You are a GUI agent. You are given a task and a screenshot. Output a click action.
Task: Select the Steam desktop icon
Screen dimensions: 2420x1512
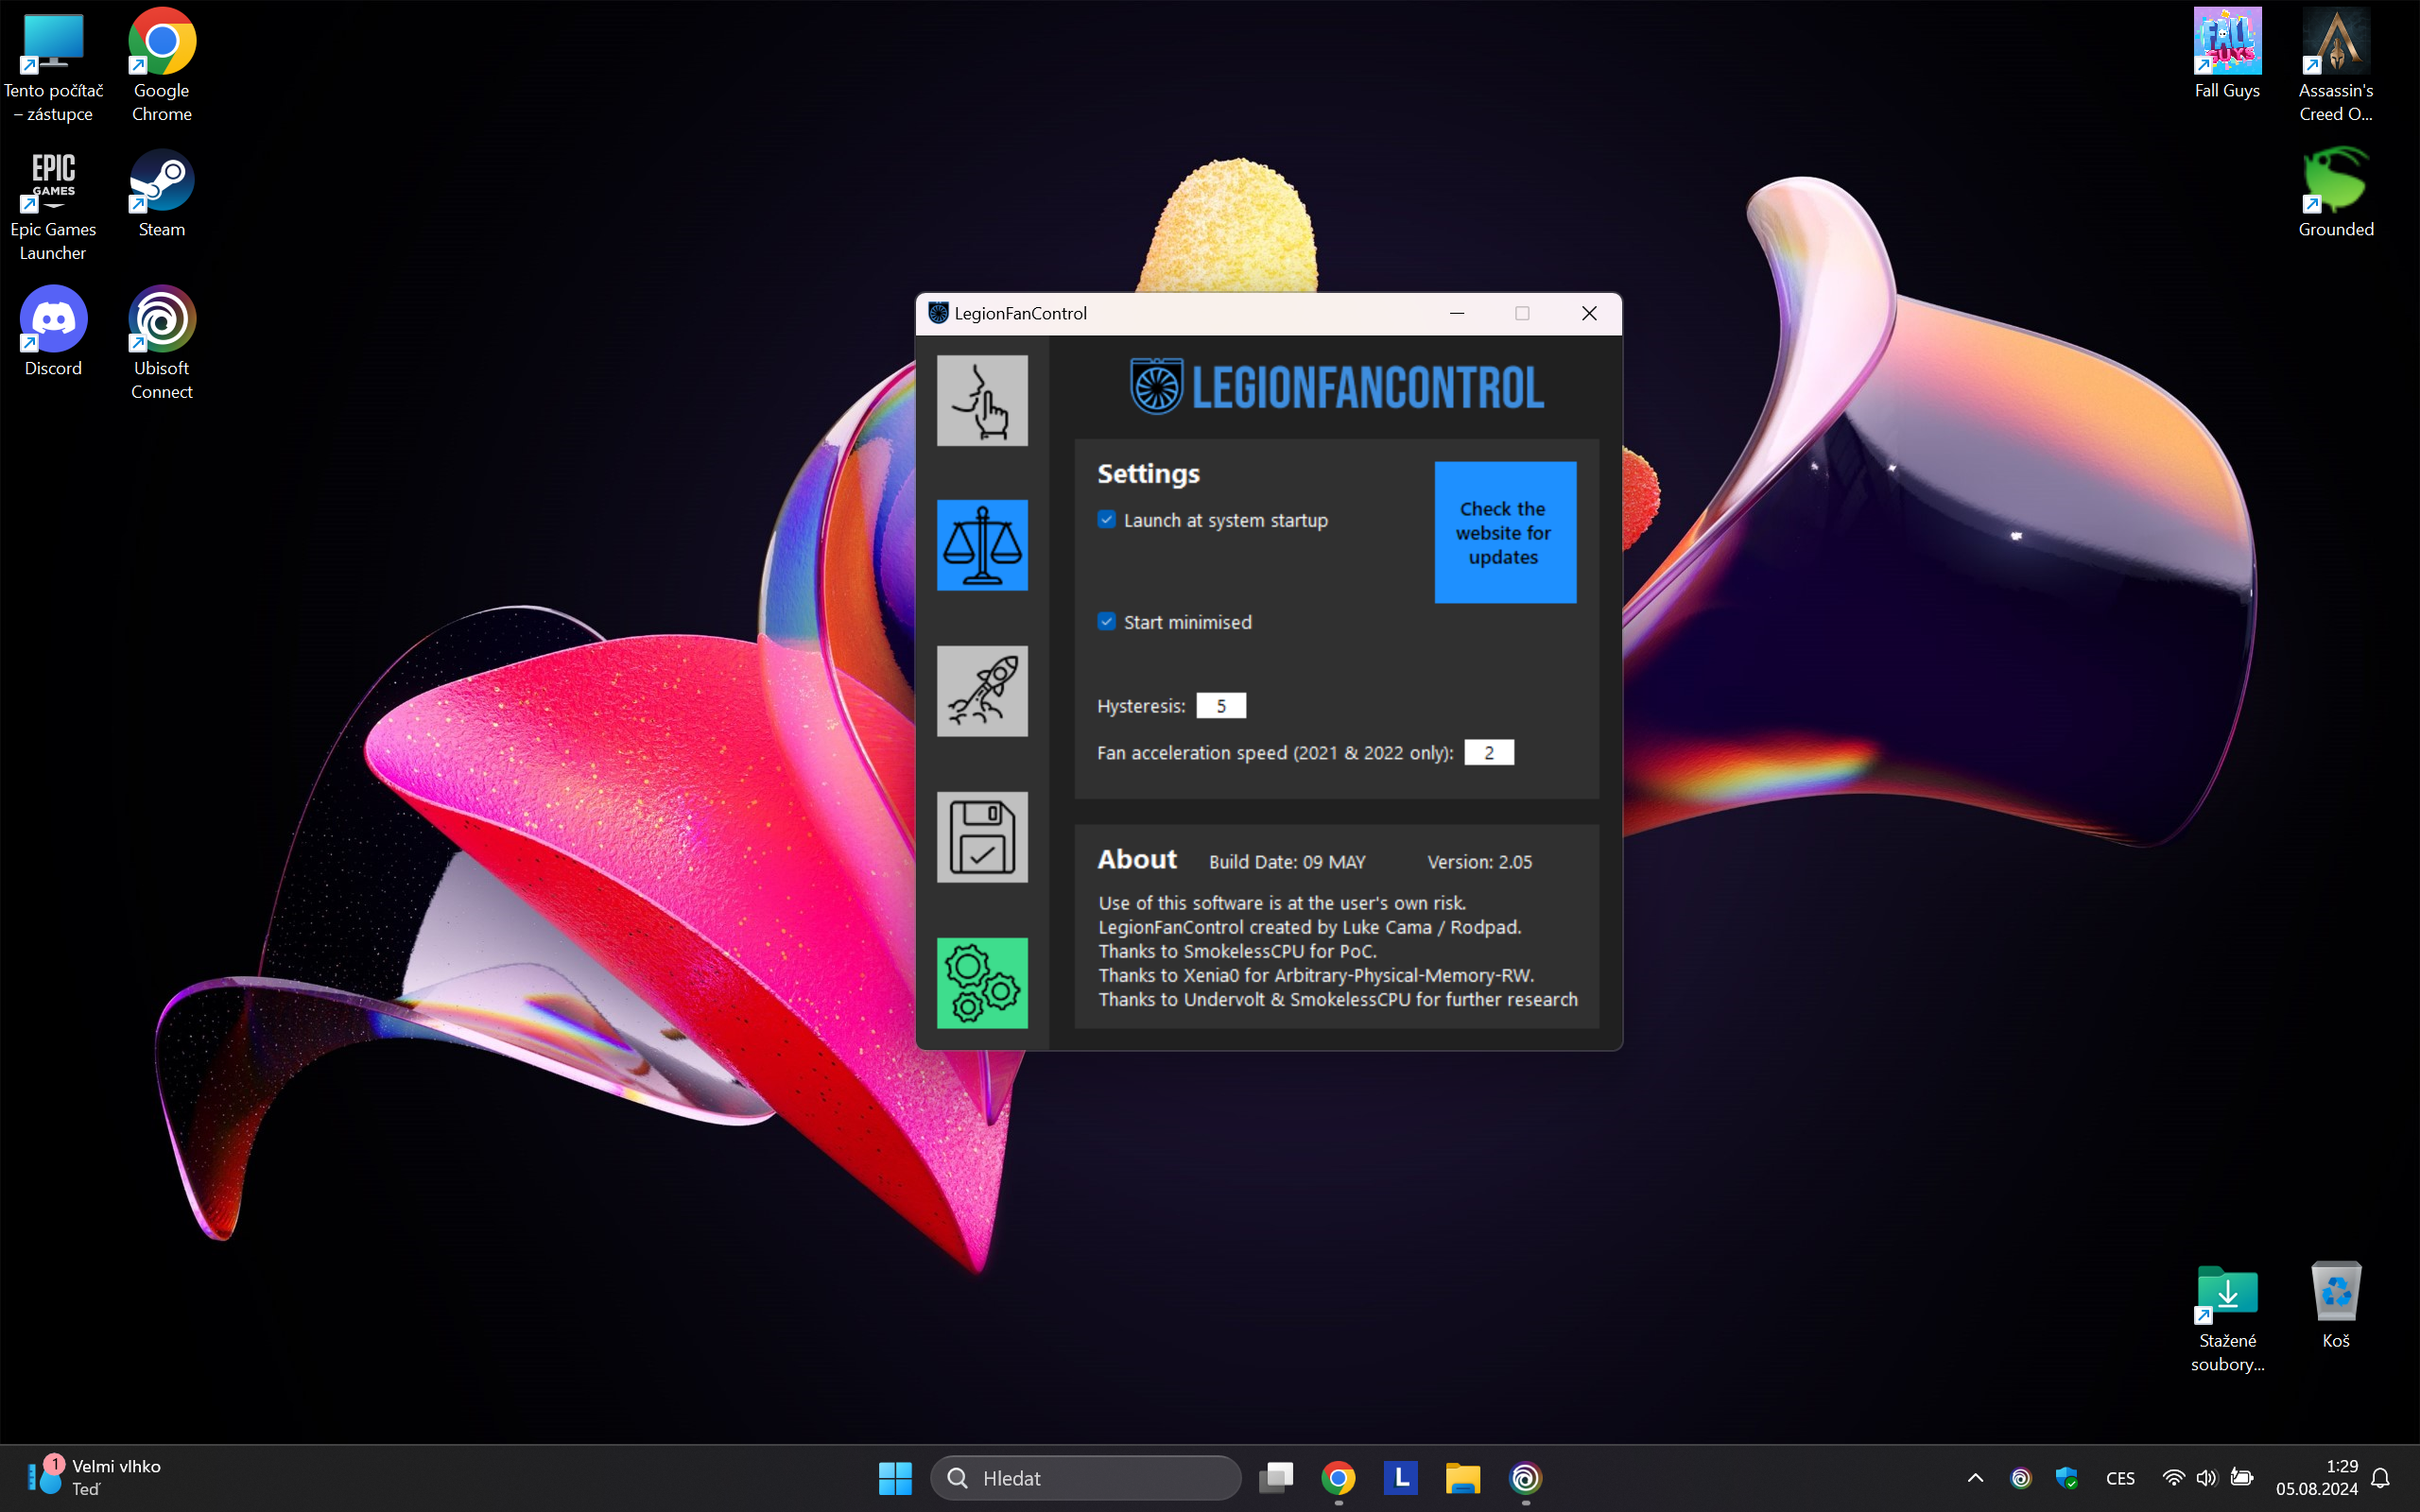[x=162, y=194]
